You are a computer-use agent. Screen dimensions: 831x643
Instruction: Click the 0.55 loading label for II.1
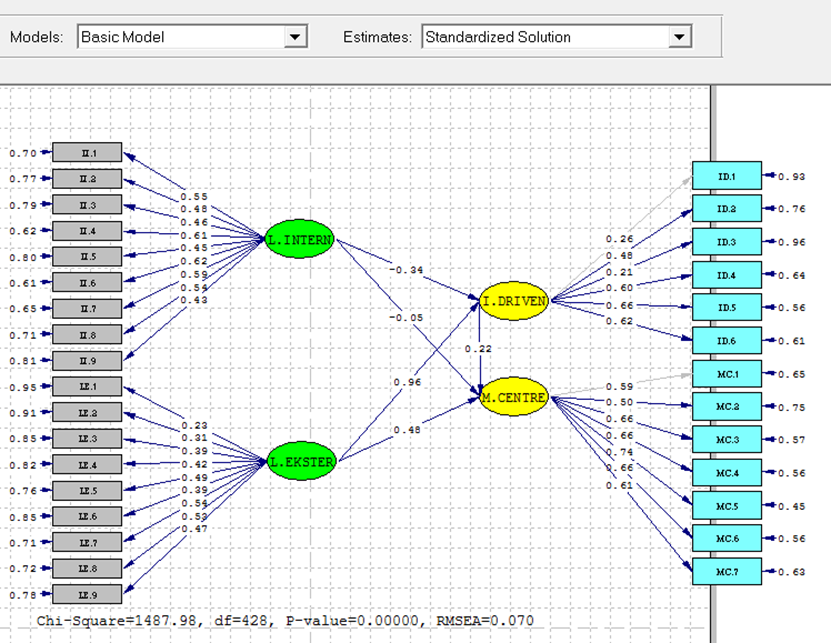click(194, 197)
